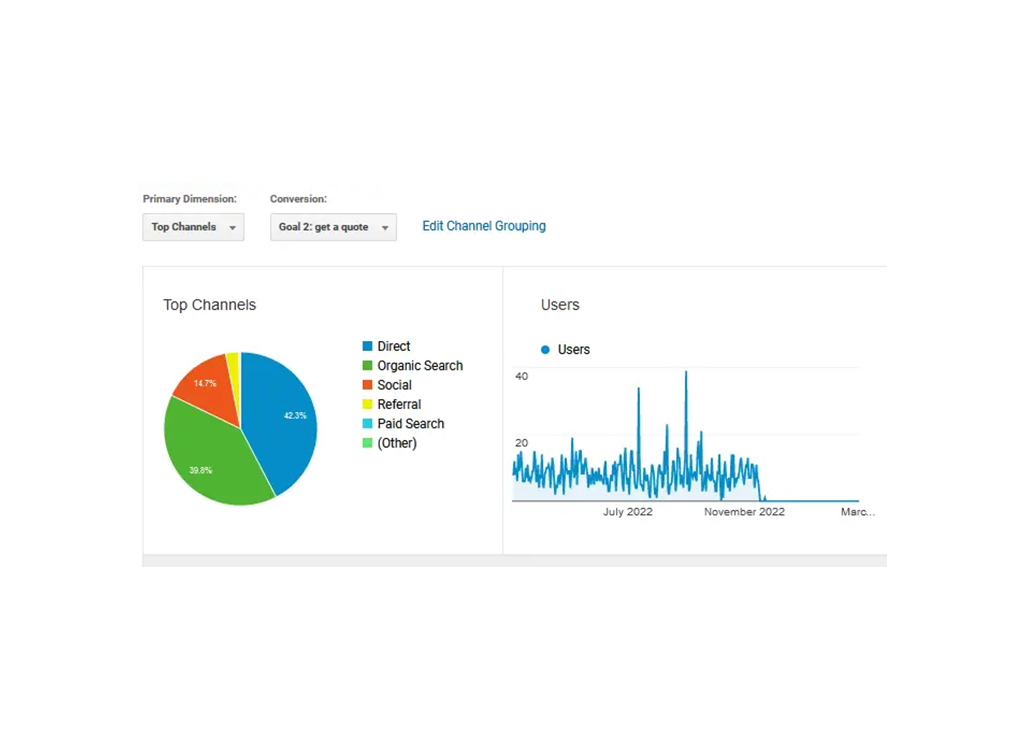Viewport: 1024px width, 750px height.
Task: Select the Direct legend color square
Action: [x=369, y=346]
